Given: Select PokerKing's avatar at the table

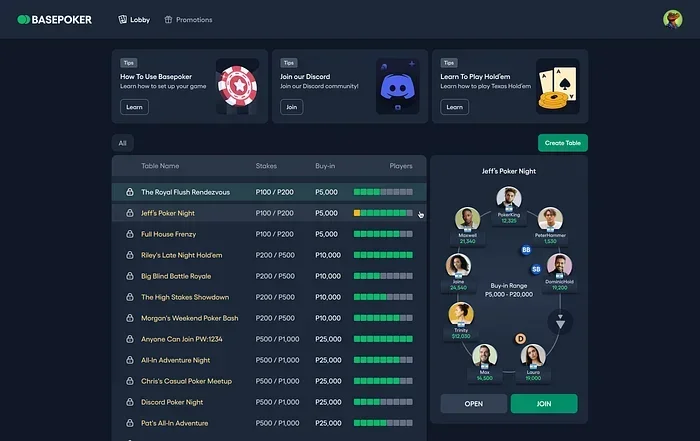Looking at the screenshot, I should (509, 198).
